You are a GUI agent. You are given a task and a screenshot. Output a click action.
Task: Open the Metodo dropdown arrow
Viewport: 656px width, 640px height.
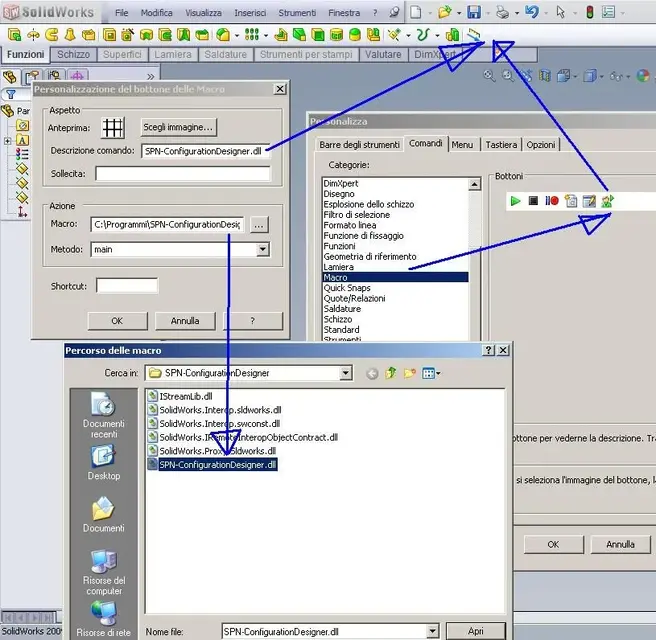262,249
